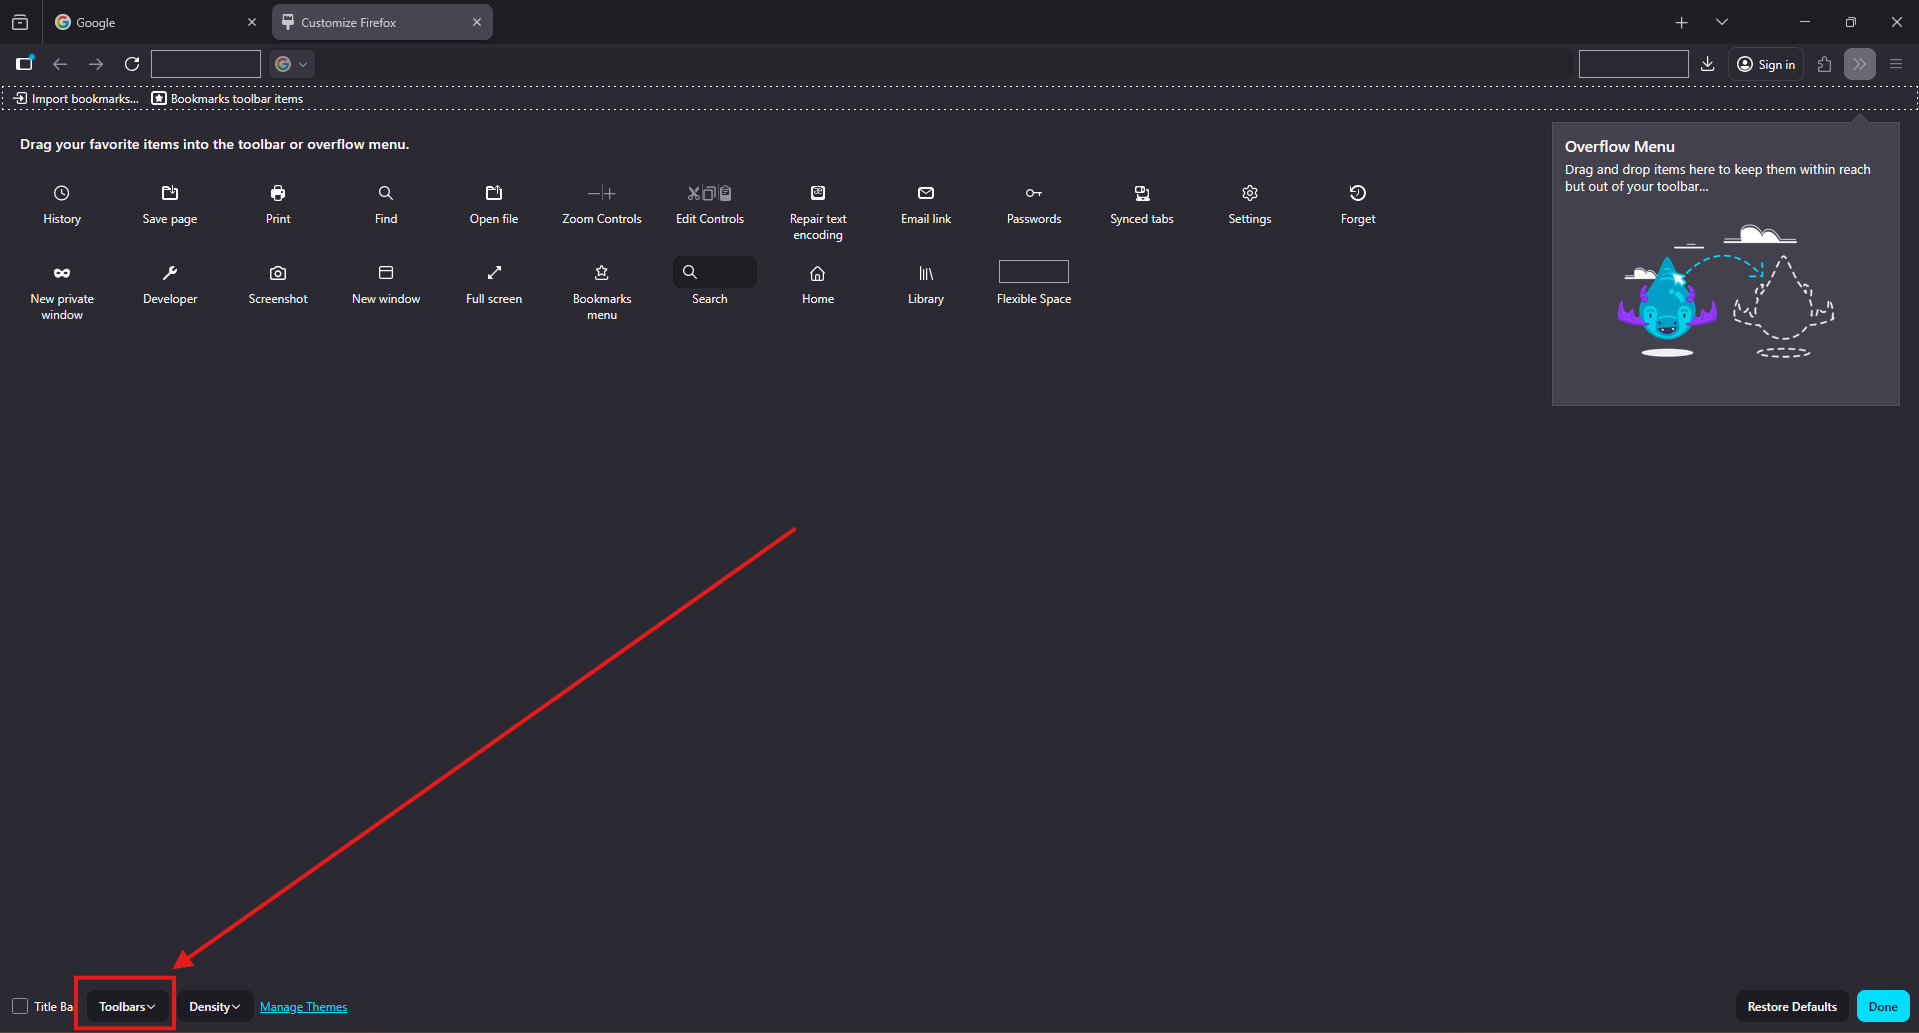
Task: Click the Passwords key icon
Action: pos(1034,193)
